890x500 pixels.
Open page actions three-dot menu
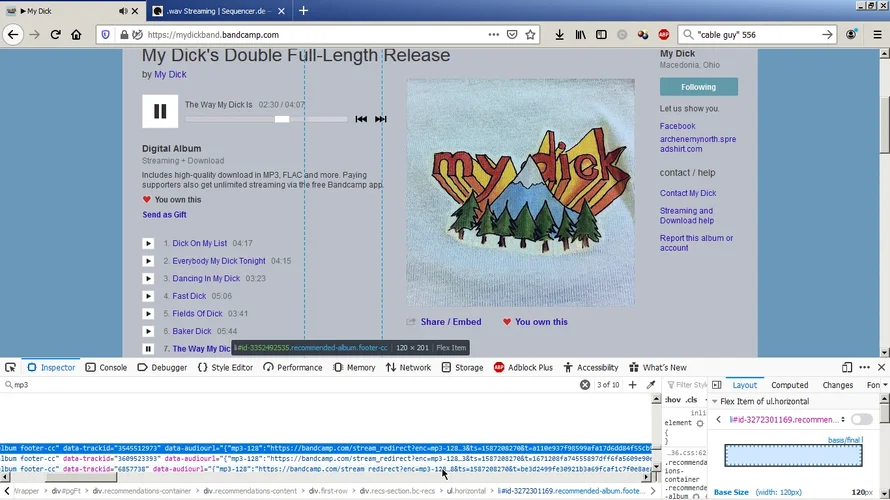[494, 35]
